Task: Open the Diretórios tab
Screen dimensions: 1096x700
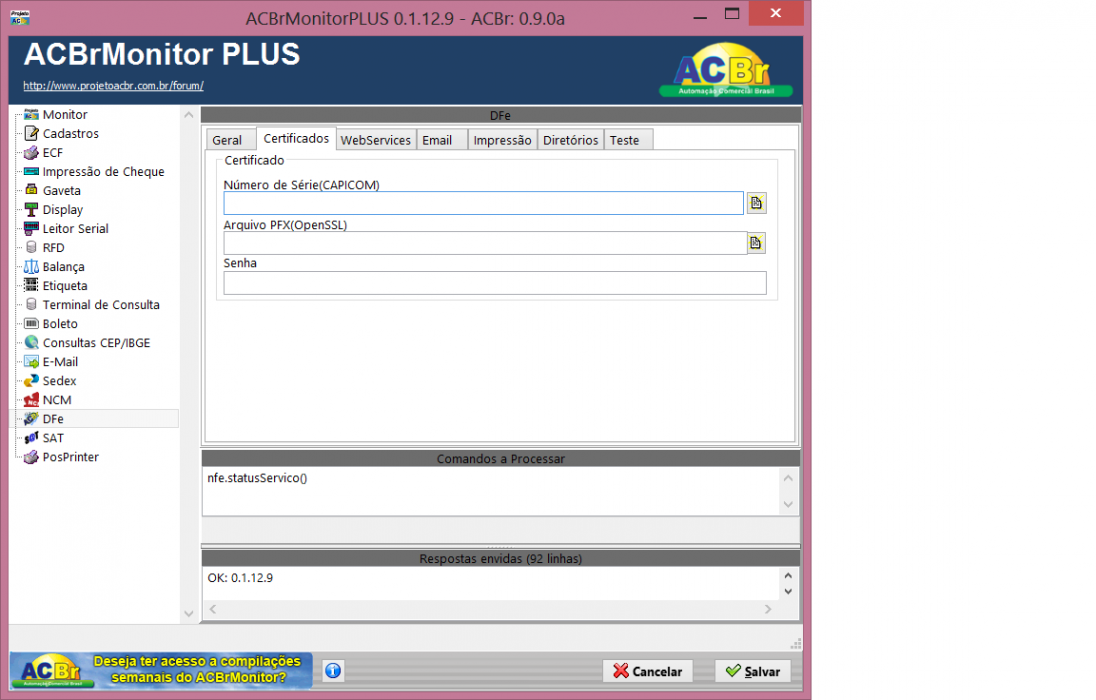Action: [x=570, y=140]
